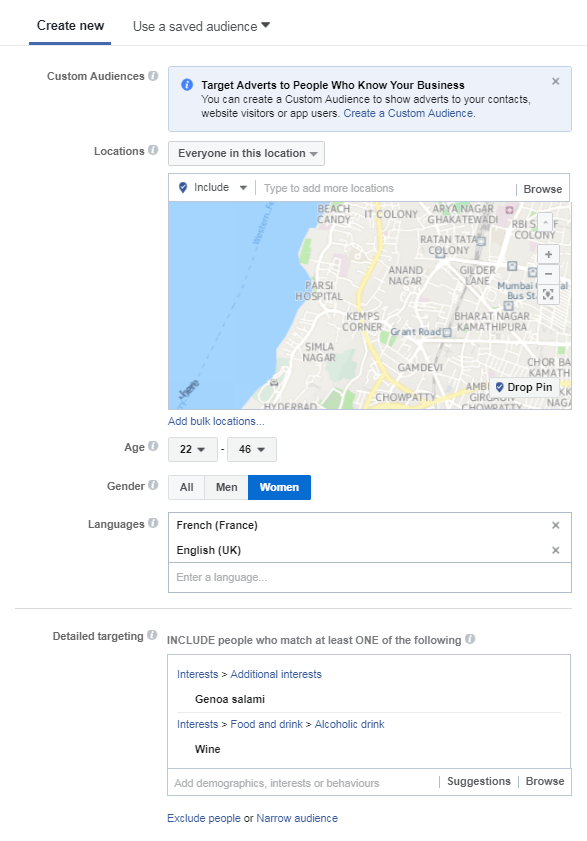Image resolution: width=587 pixels, height=841 pixels.
Task: Toggle the map fullscreen icon
Action: point(548,294)
